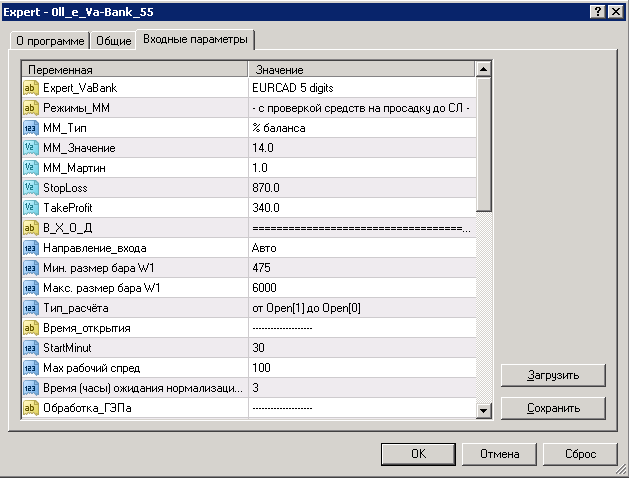
Task: Click the double icon beside StopLoss
Action: click(31, 188)
